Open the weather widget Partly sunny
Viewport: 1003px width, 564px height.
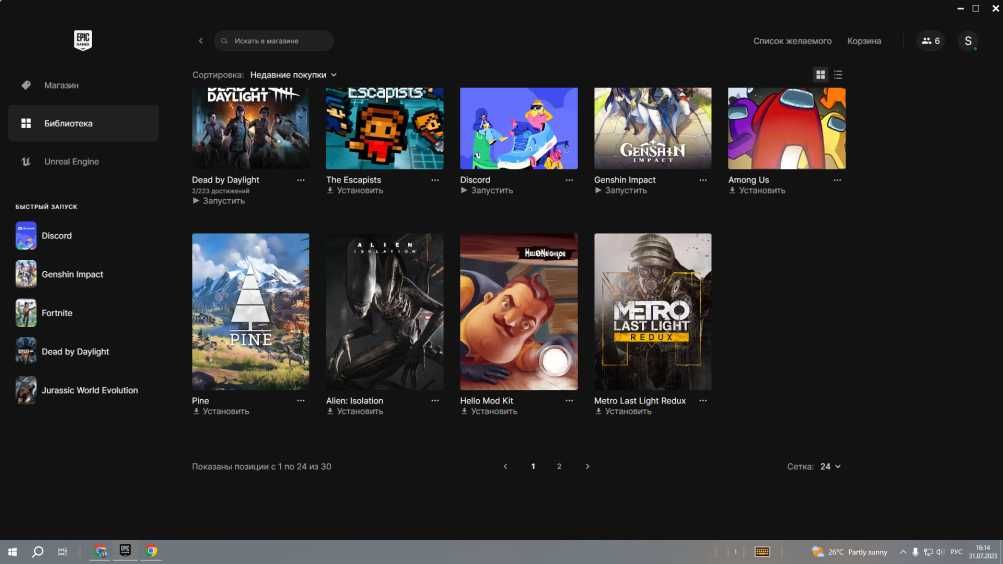click(x=849, y=552)
